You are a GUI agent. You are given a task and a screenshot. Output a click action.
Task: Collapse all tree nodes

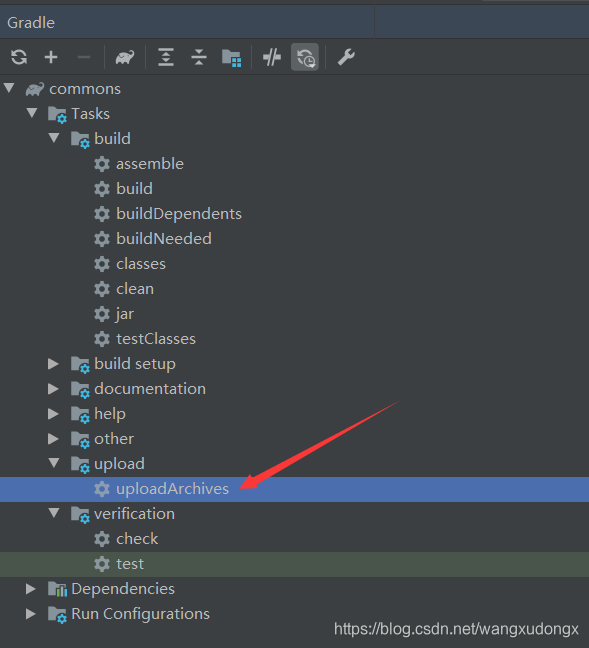point(199,57)
